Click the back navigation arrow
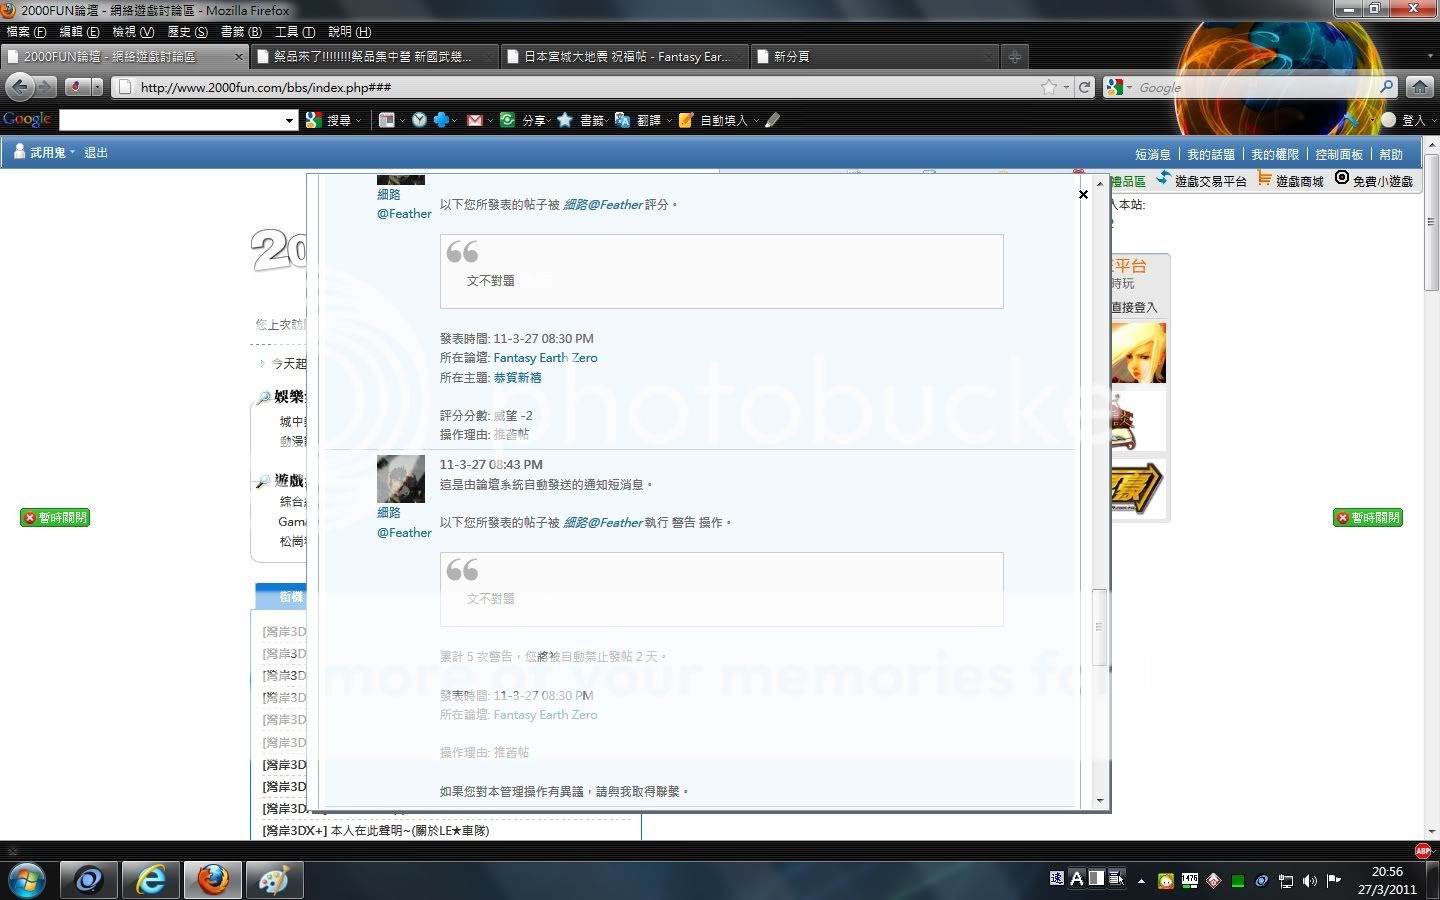1440x900 pixels. [20, 87]
